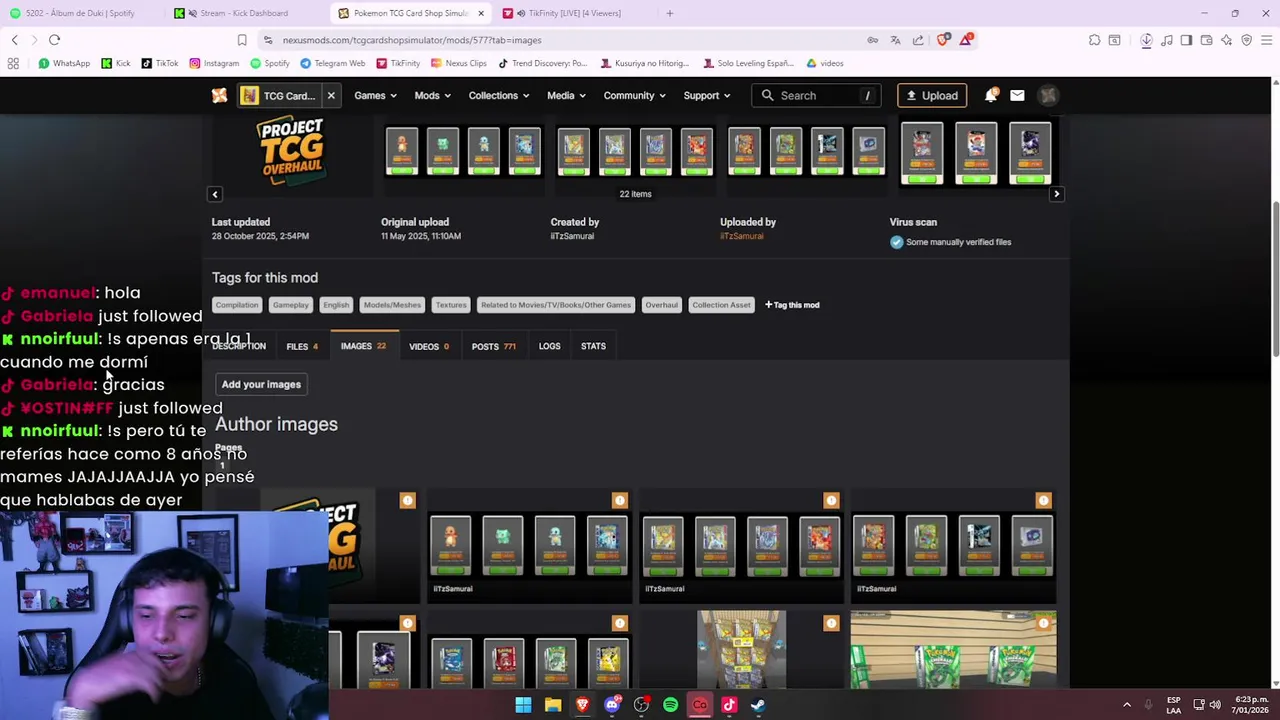Toggle the browser sidebar panel icon
This screenshot has height=720, width=1280.
(x=1186, y=40)
